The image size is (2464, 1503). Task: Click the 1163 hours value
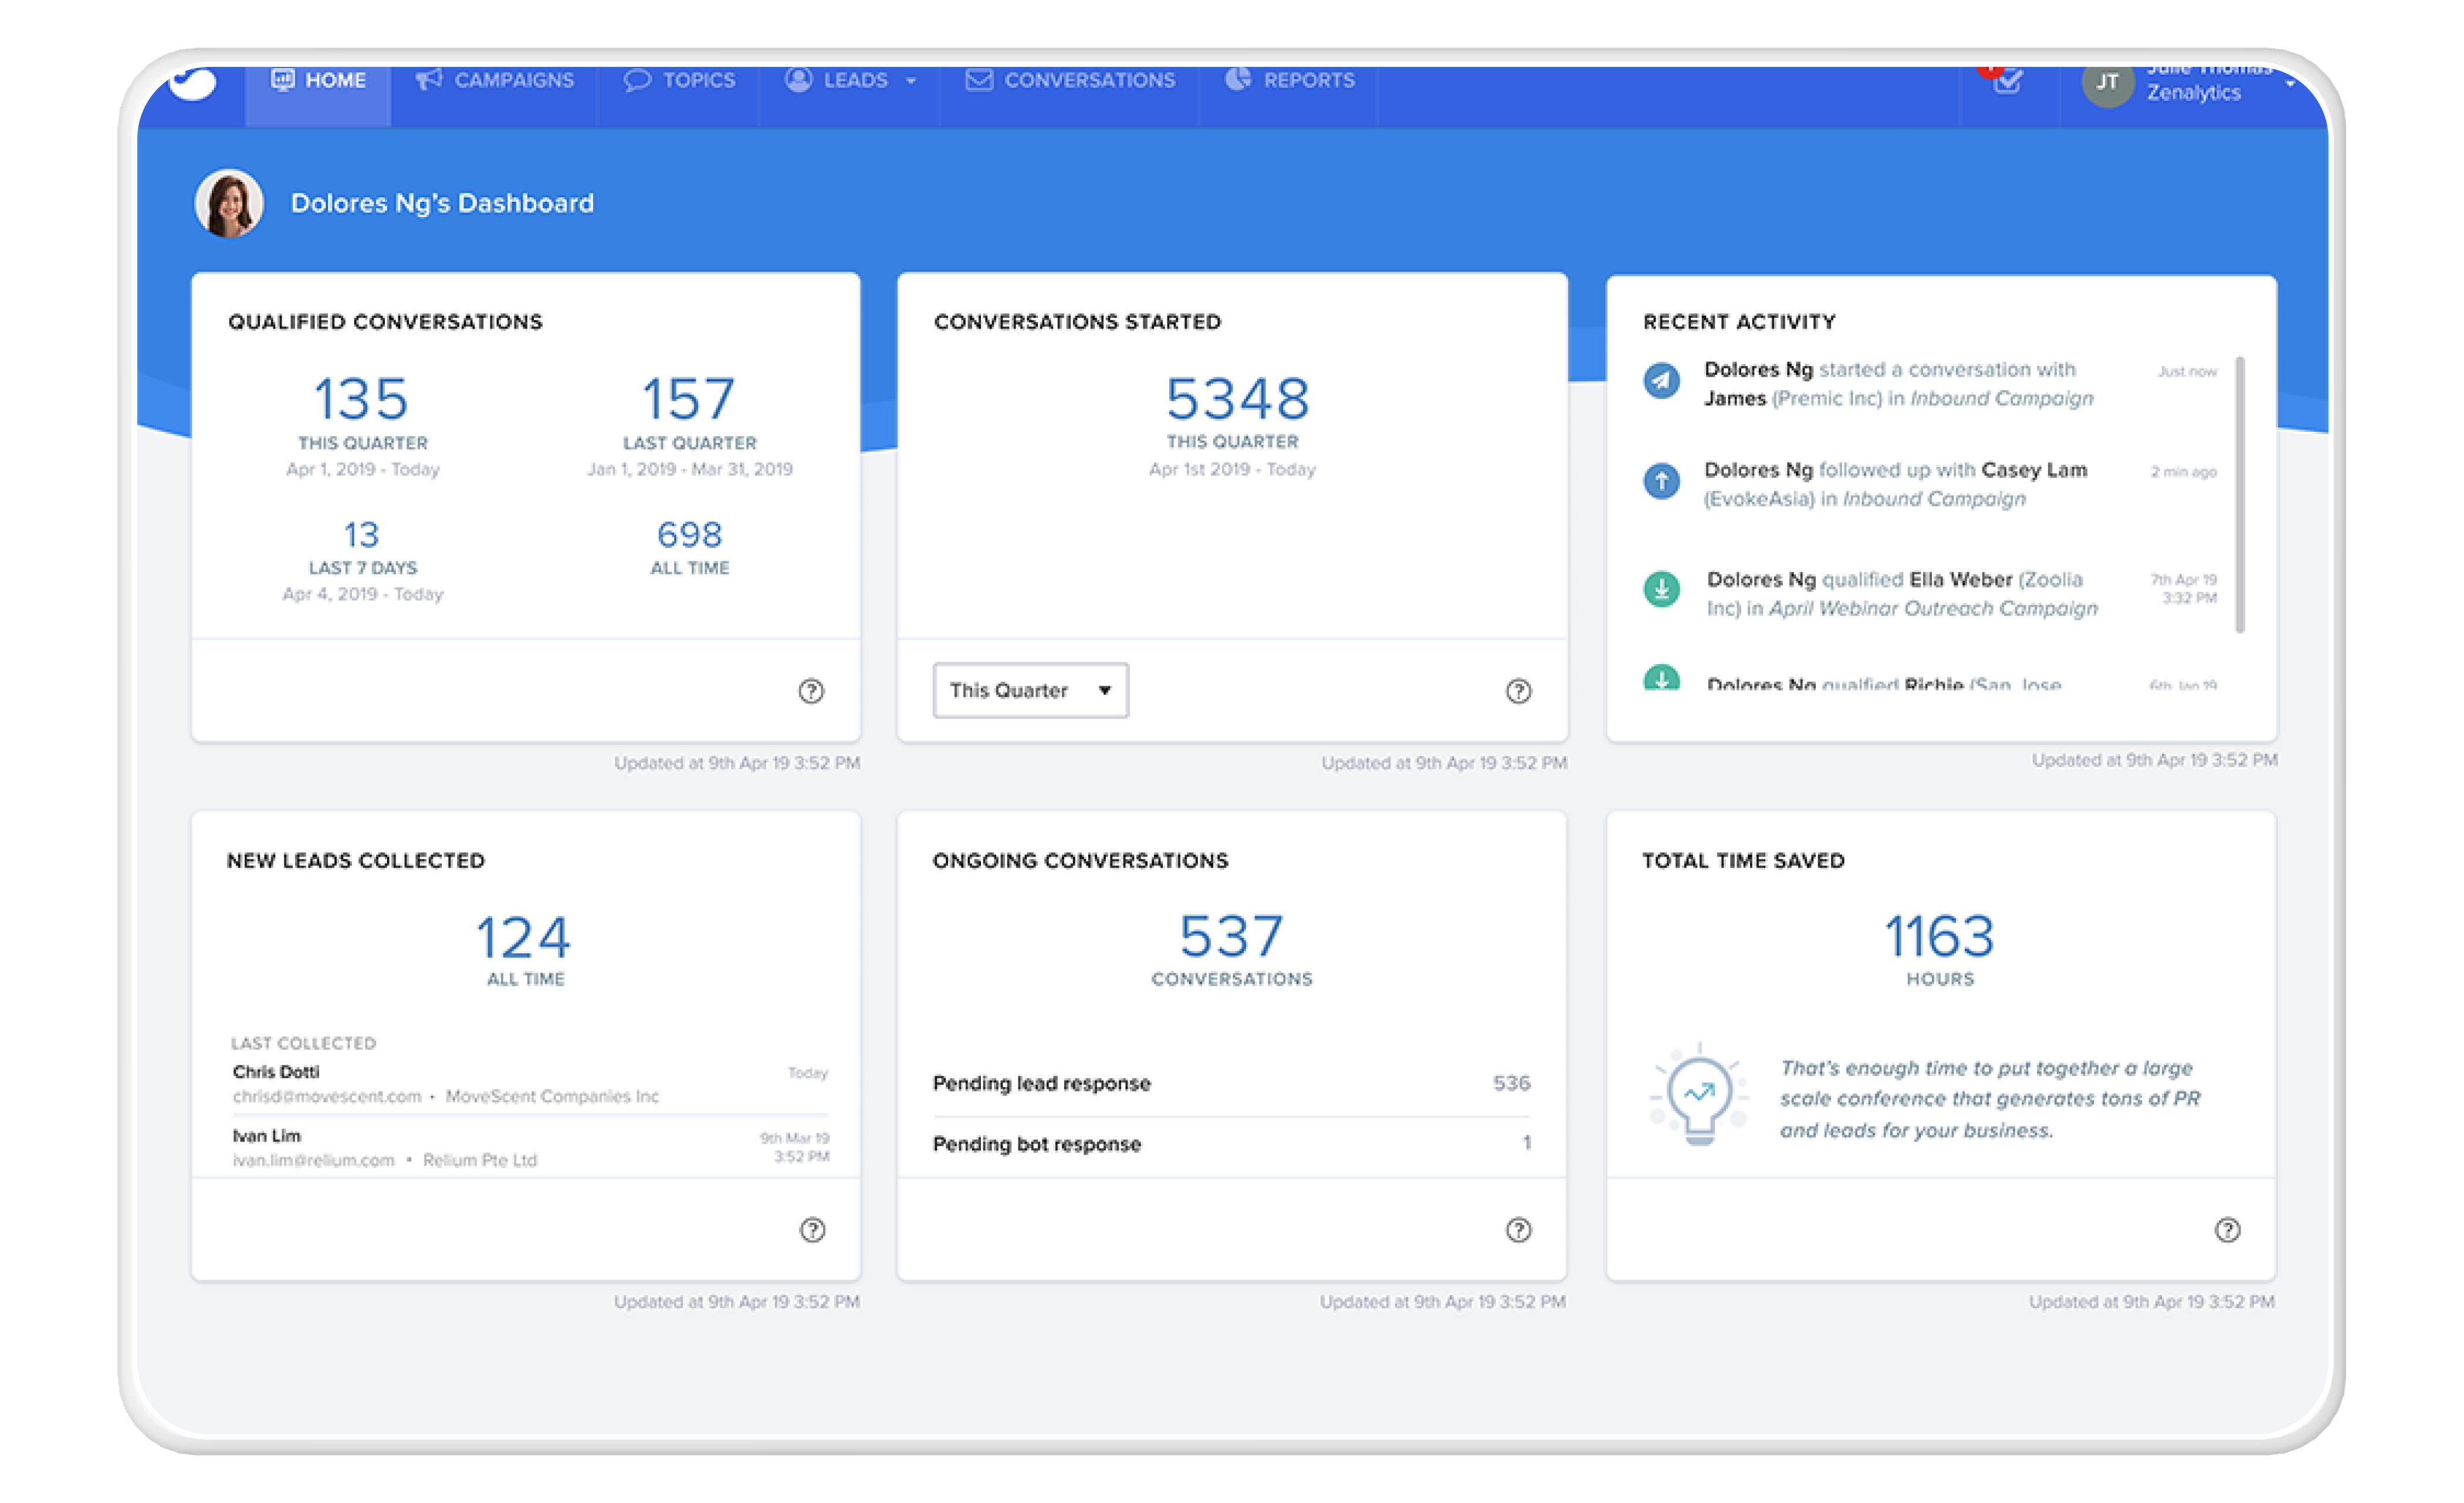(x=1940, y=937)
